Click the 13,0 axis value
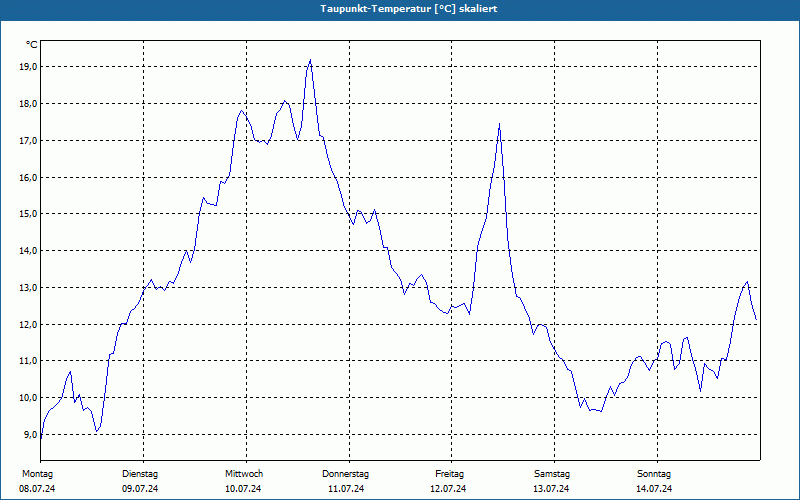This screenshot has height=500, width=800. pos(29,288)
